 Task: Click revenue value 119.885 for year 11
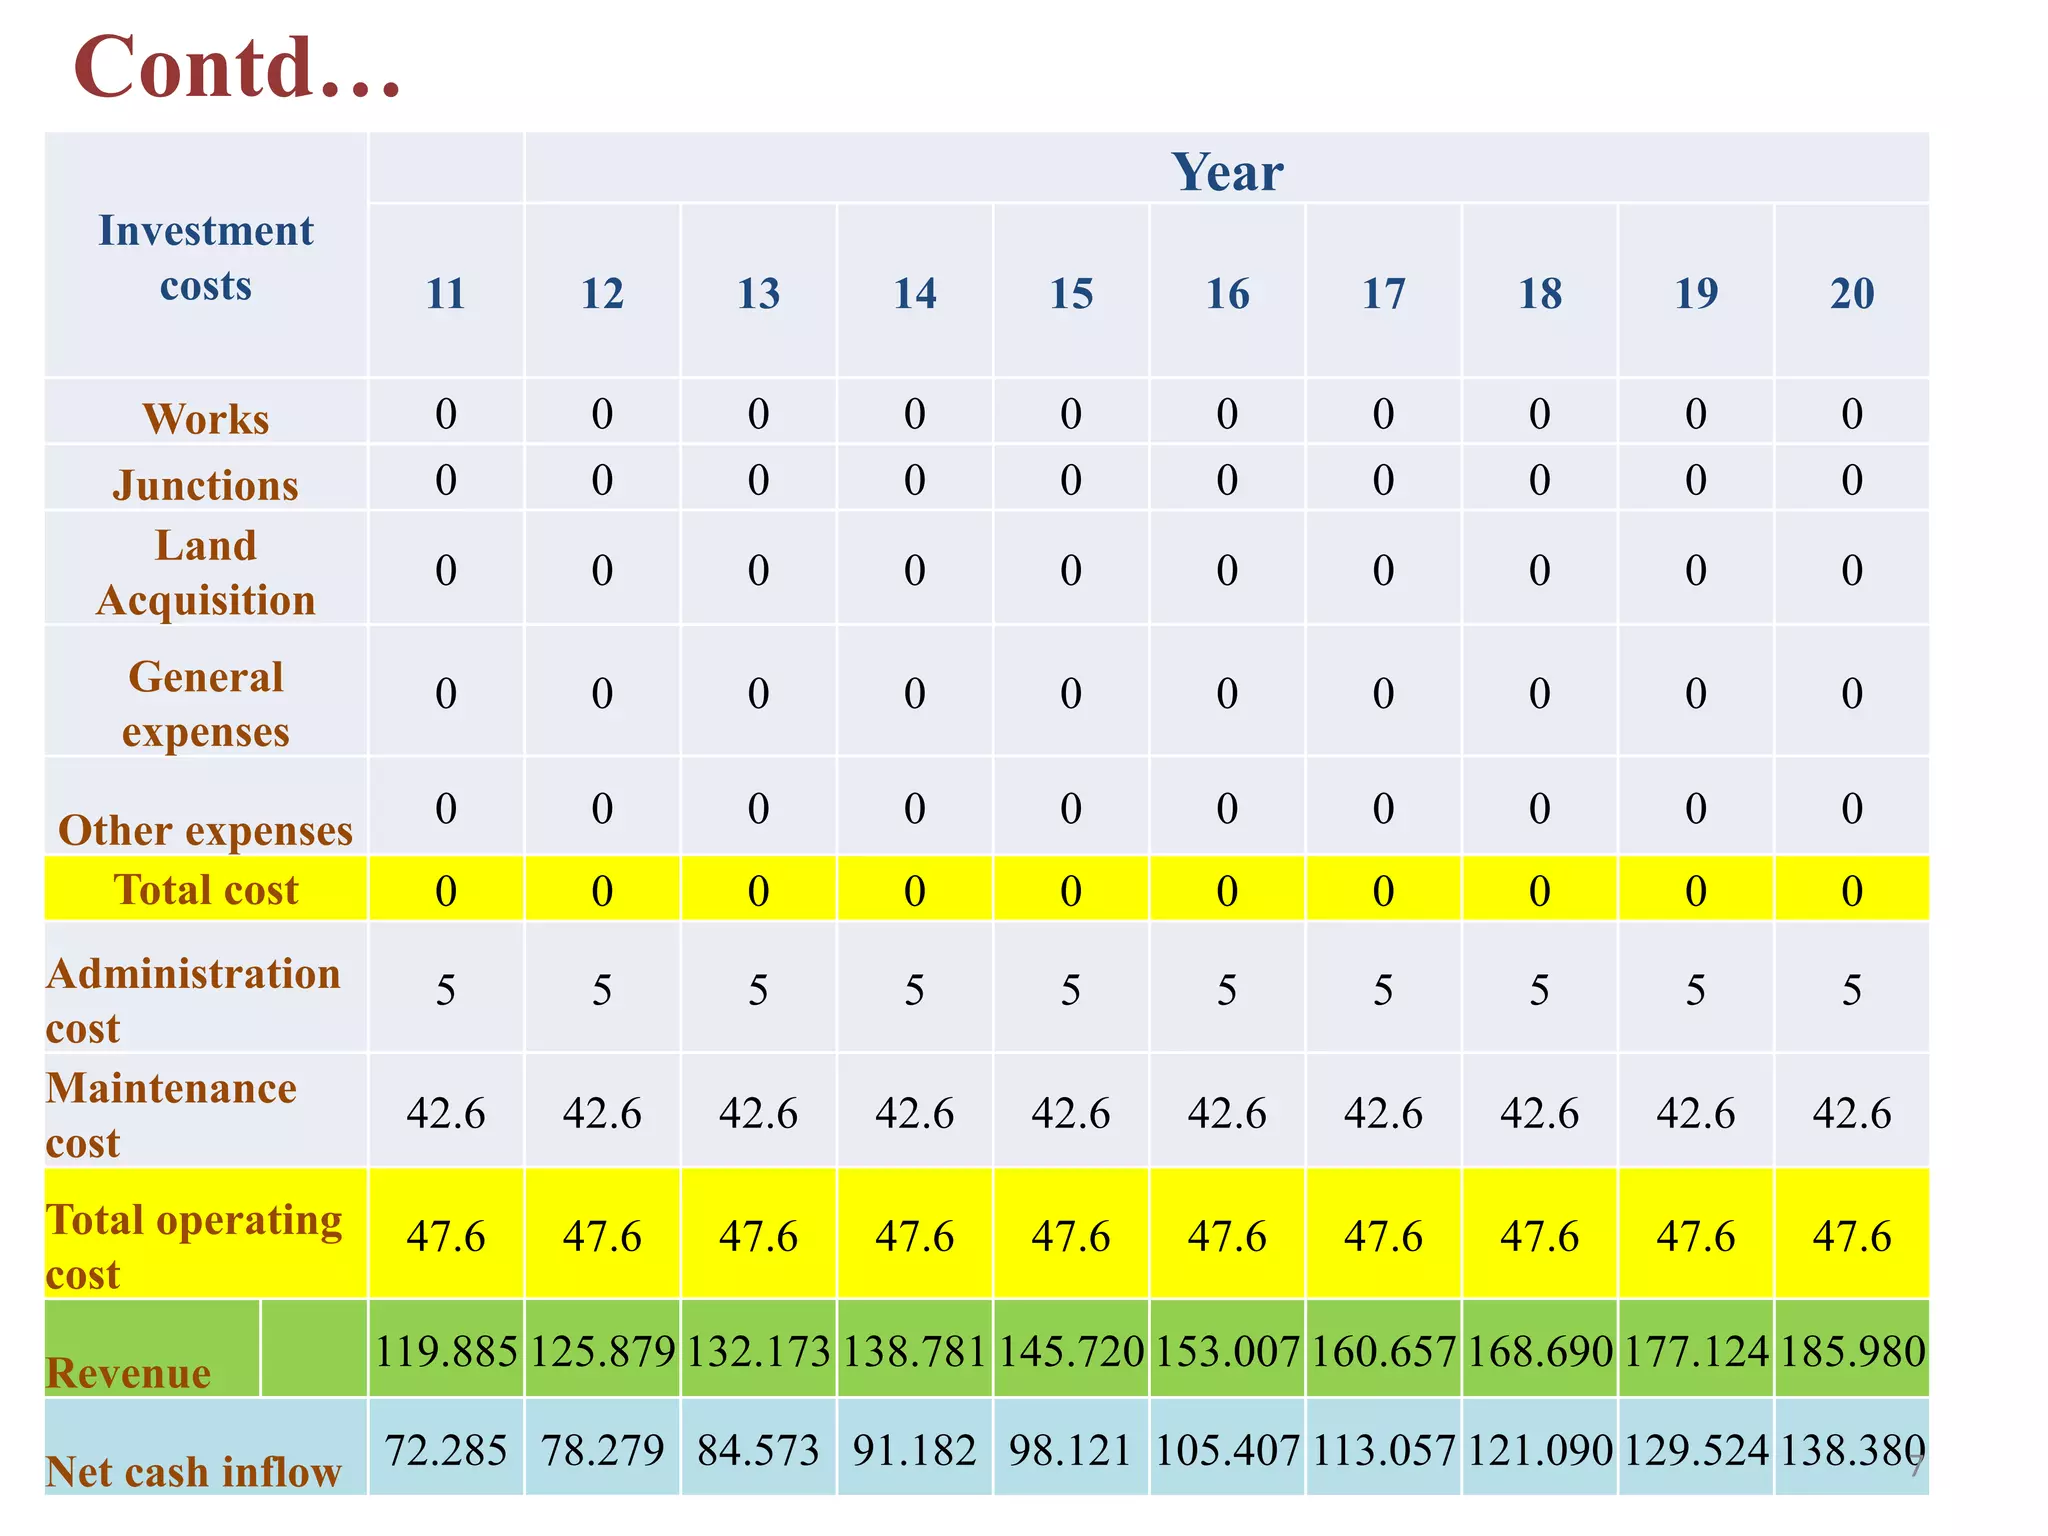point(446,1351)
